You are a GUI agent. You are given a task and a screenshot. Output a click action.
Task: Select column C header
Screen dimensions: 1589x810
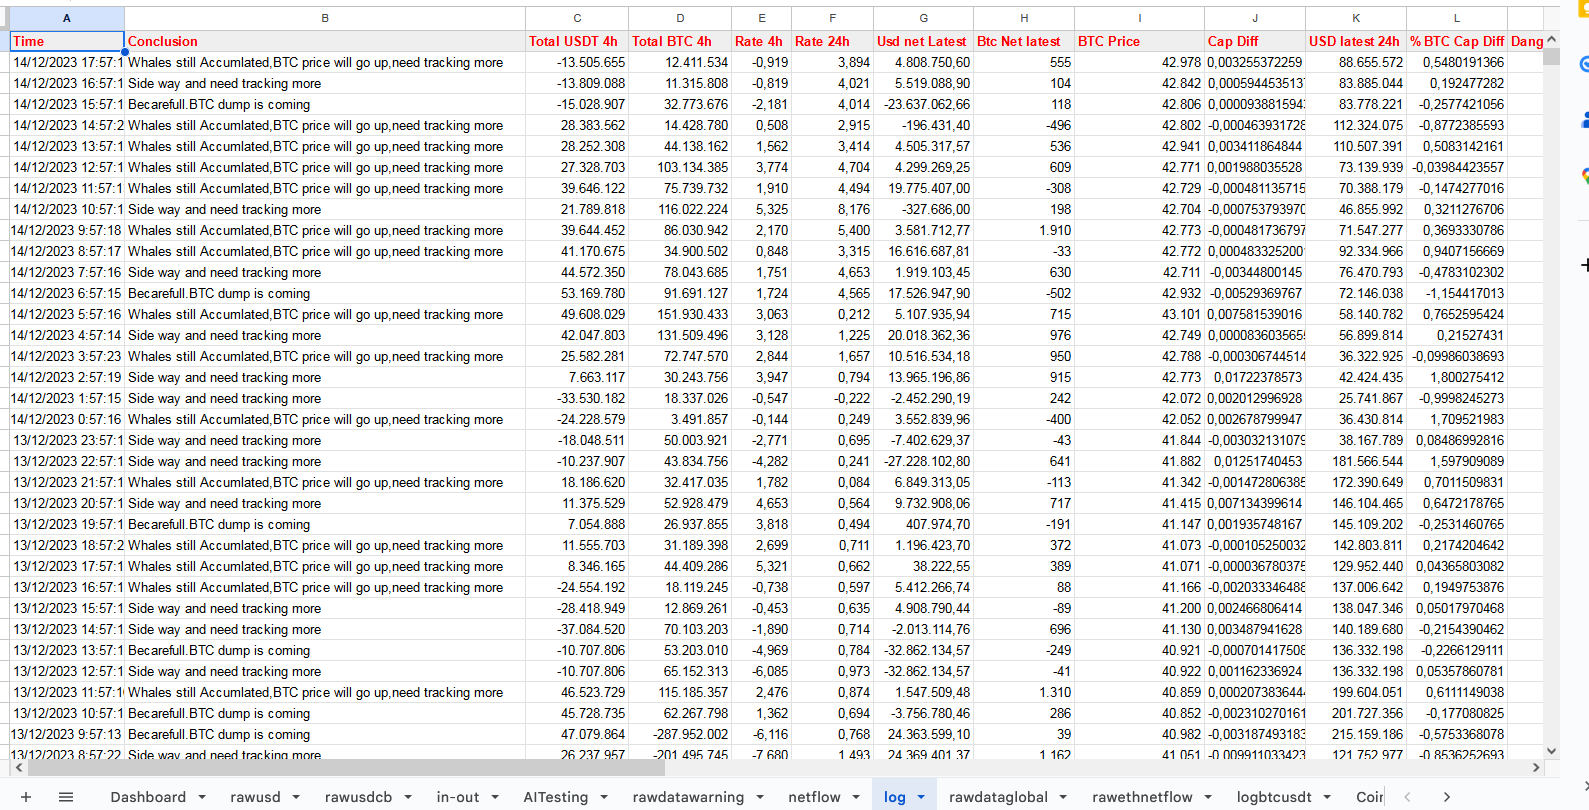click(577, 18)
